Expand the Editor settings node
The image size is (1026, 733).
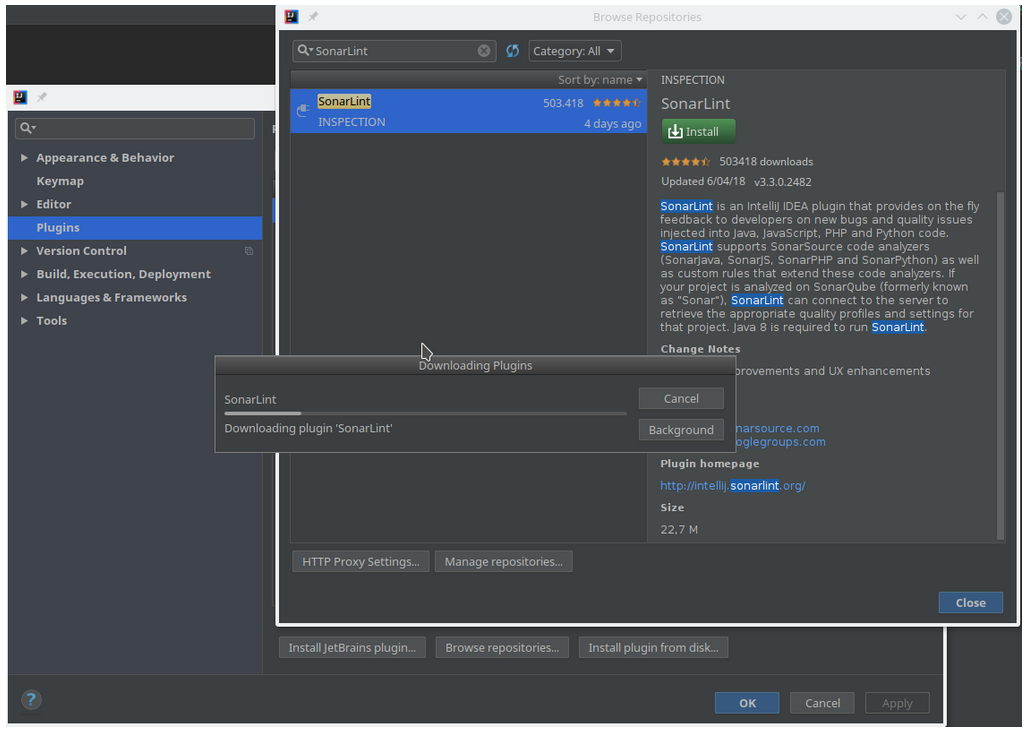(24, 204)
